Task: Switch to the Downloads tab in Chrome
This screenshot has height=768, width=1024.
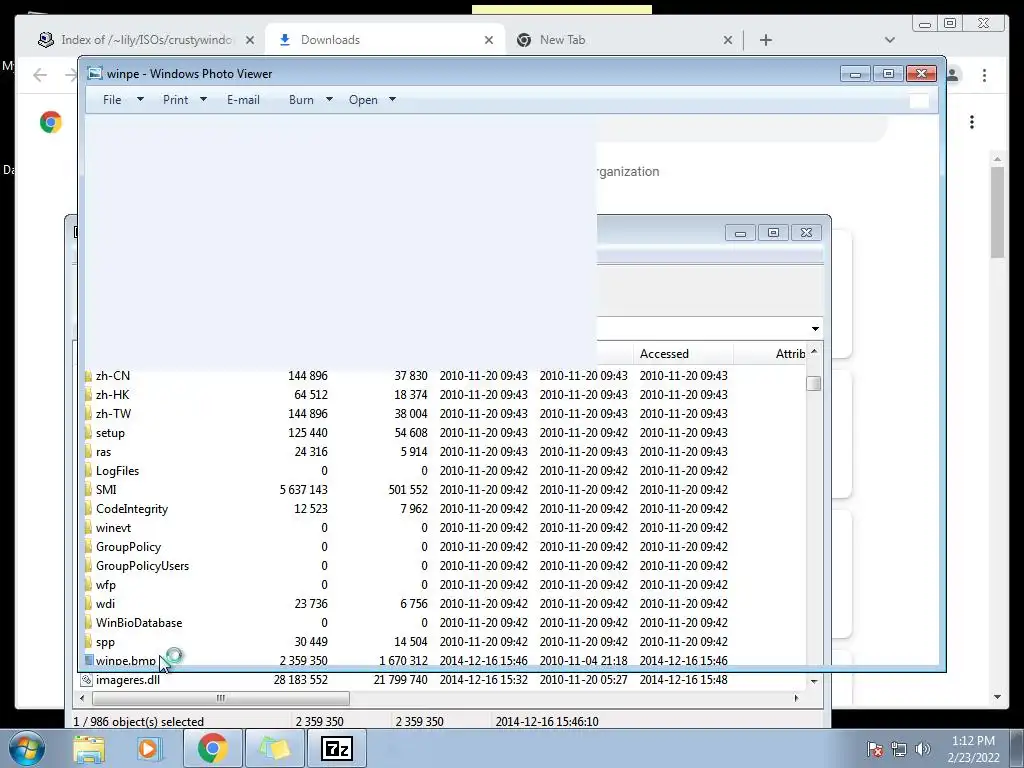Action: pos(385,40)
